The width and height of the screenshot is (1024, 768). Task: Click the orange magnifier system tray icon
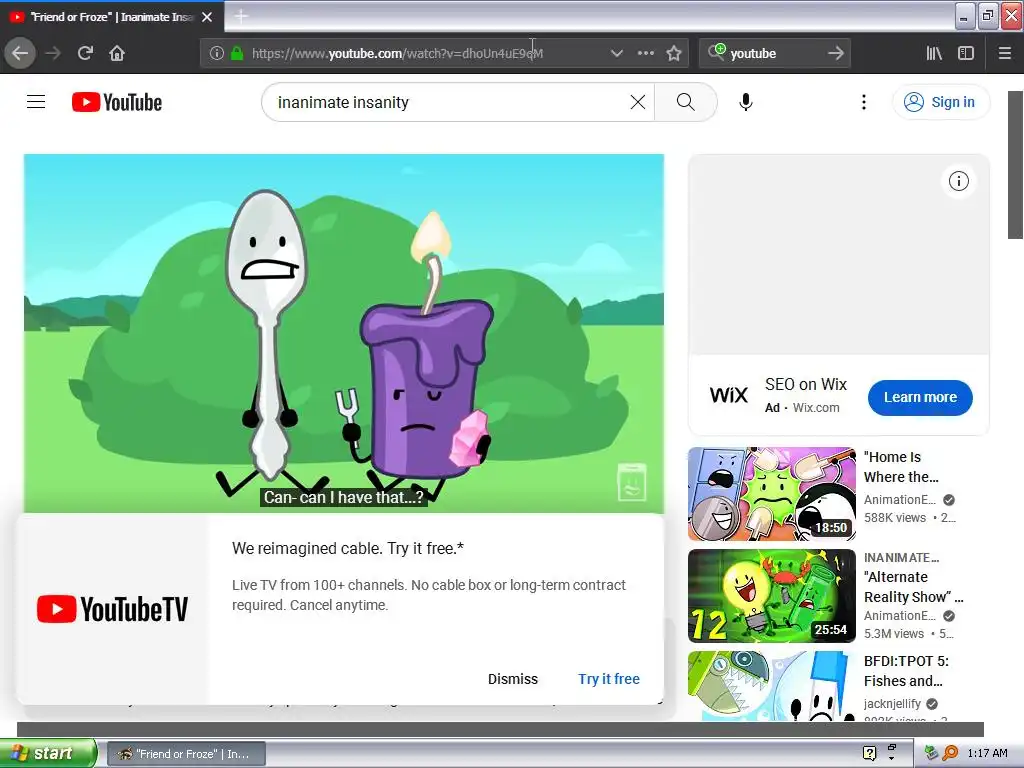pyautogui.click(x=950, y=753)
